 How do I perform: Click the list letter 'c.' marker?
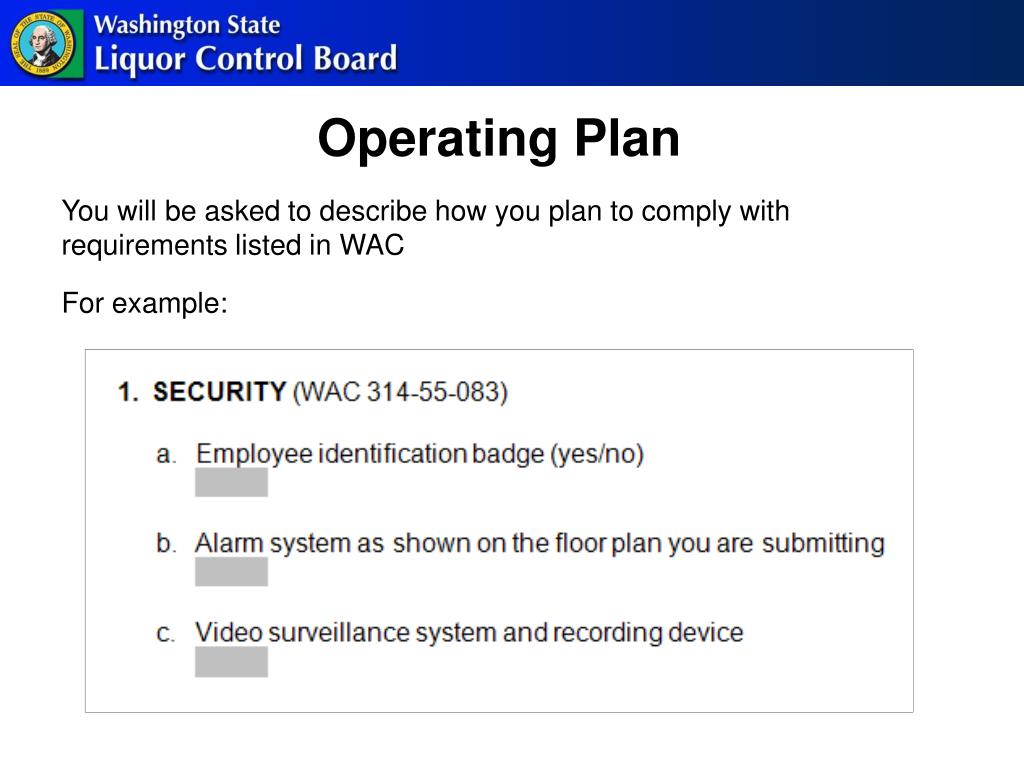click(x=165, y=633)
